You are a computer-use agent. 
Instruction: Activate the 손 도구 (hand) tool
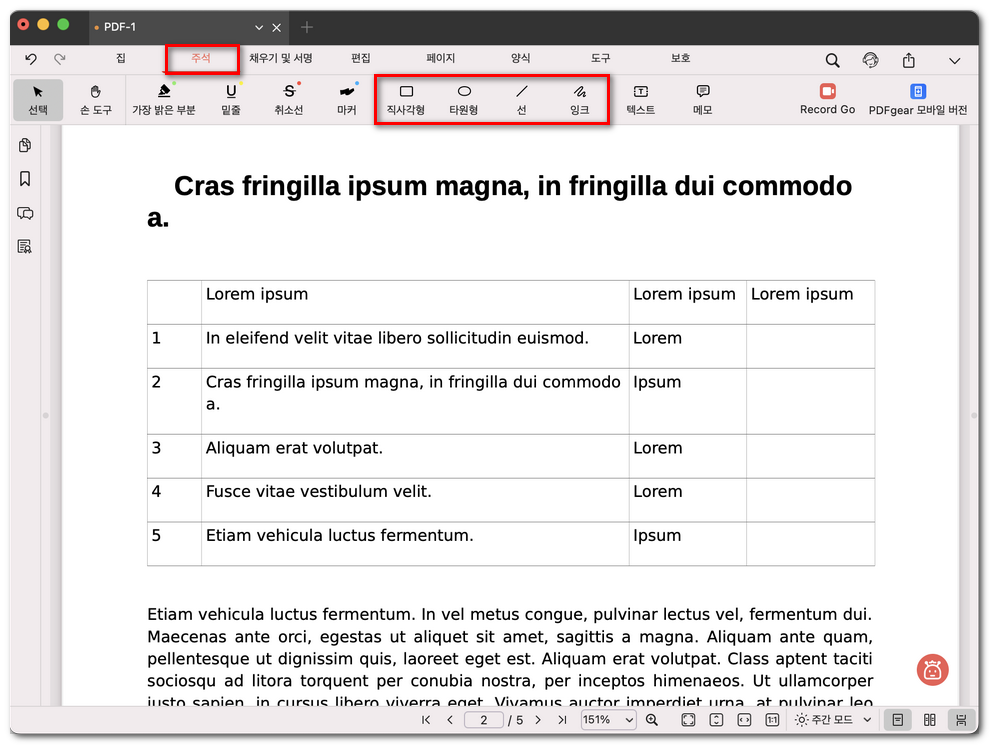(96, 99)
